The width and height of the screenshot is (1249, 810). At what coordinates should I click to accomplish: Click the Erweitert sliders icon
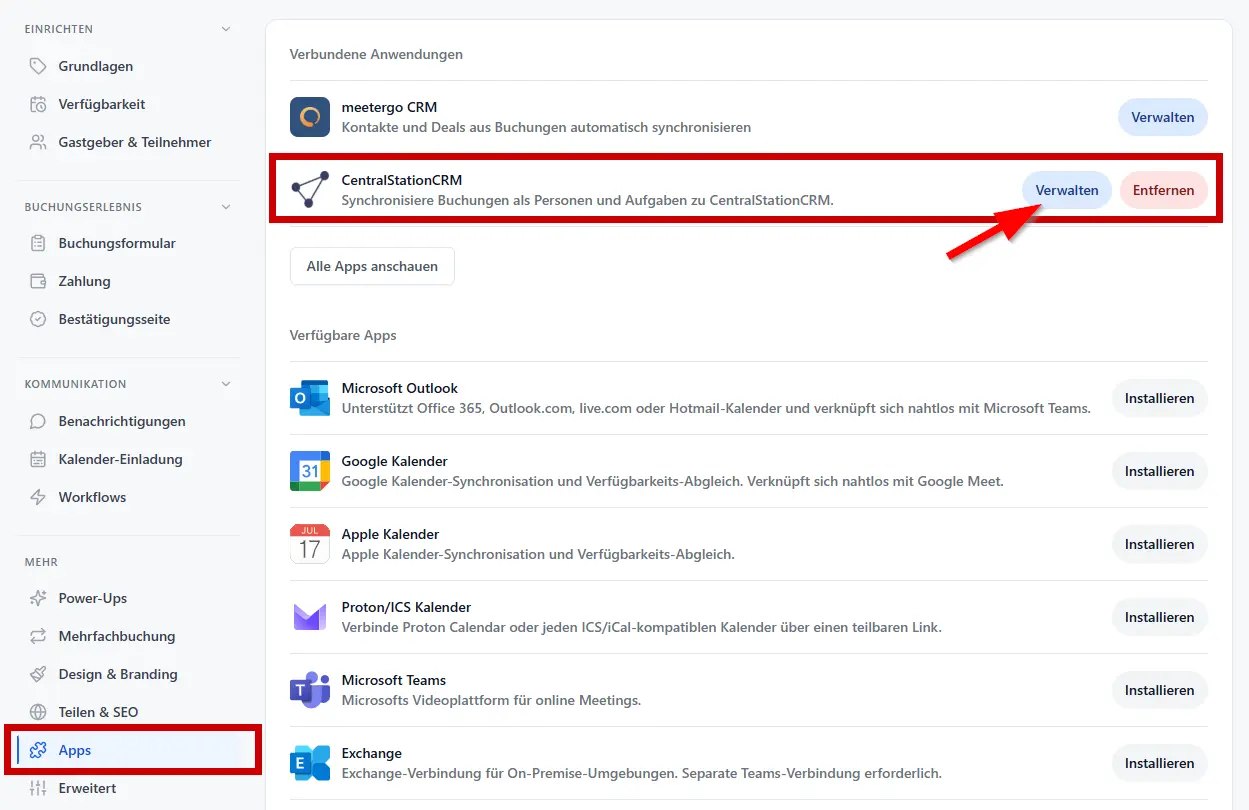[x=38, y=788]
